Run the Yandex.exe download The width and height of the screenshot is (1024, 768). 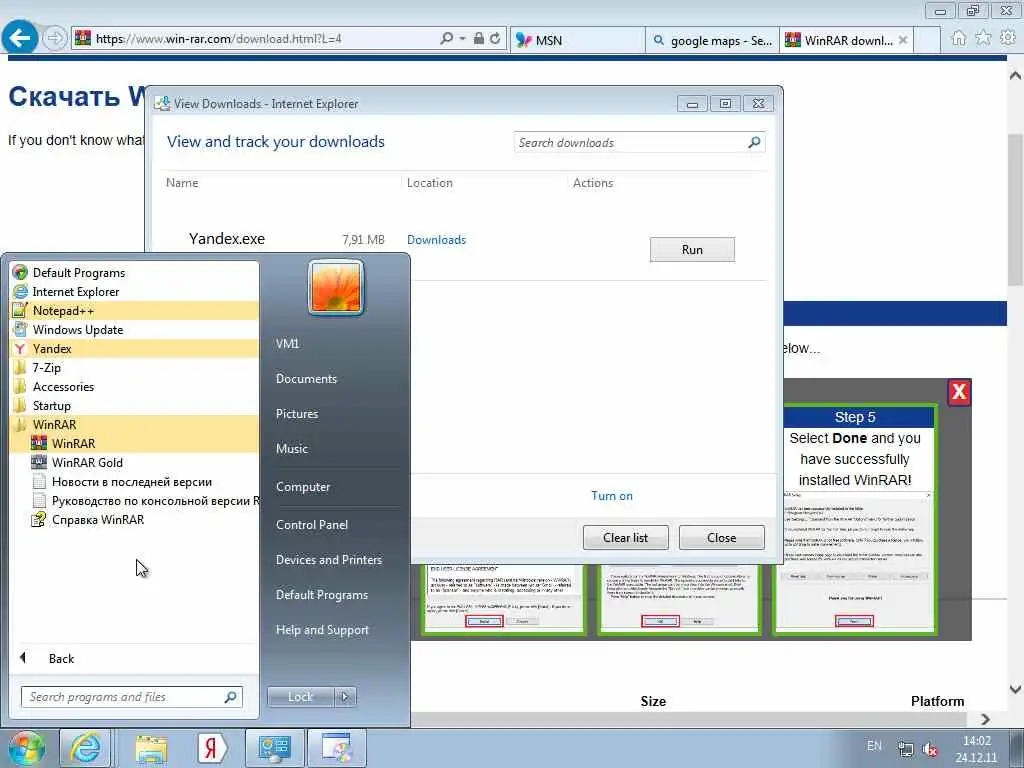tap(692, 249)
